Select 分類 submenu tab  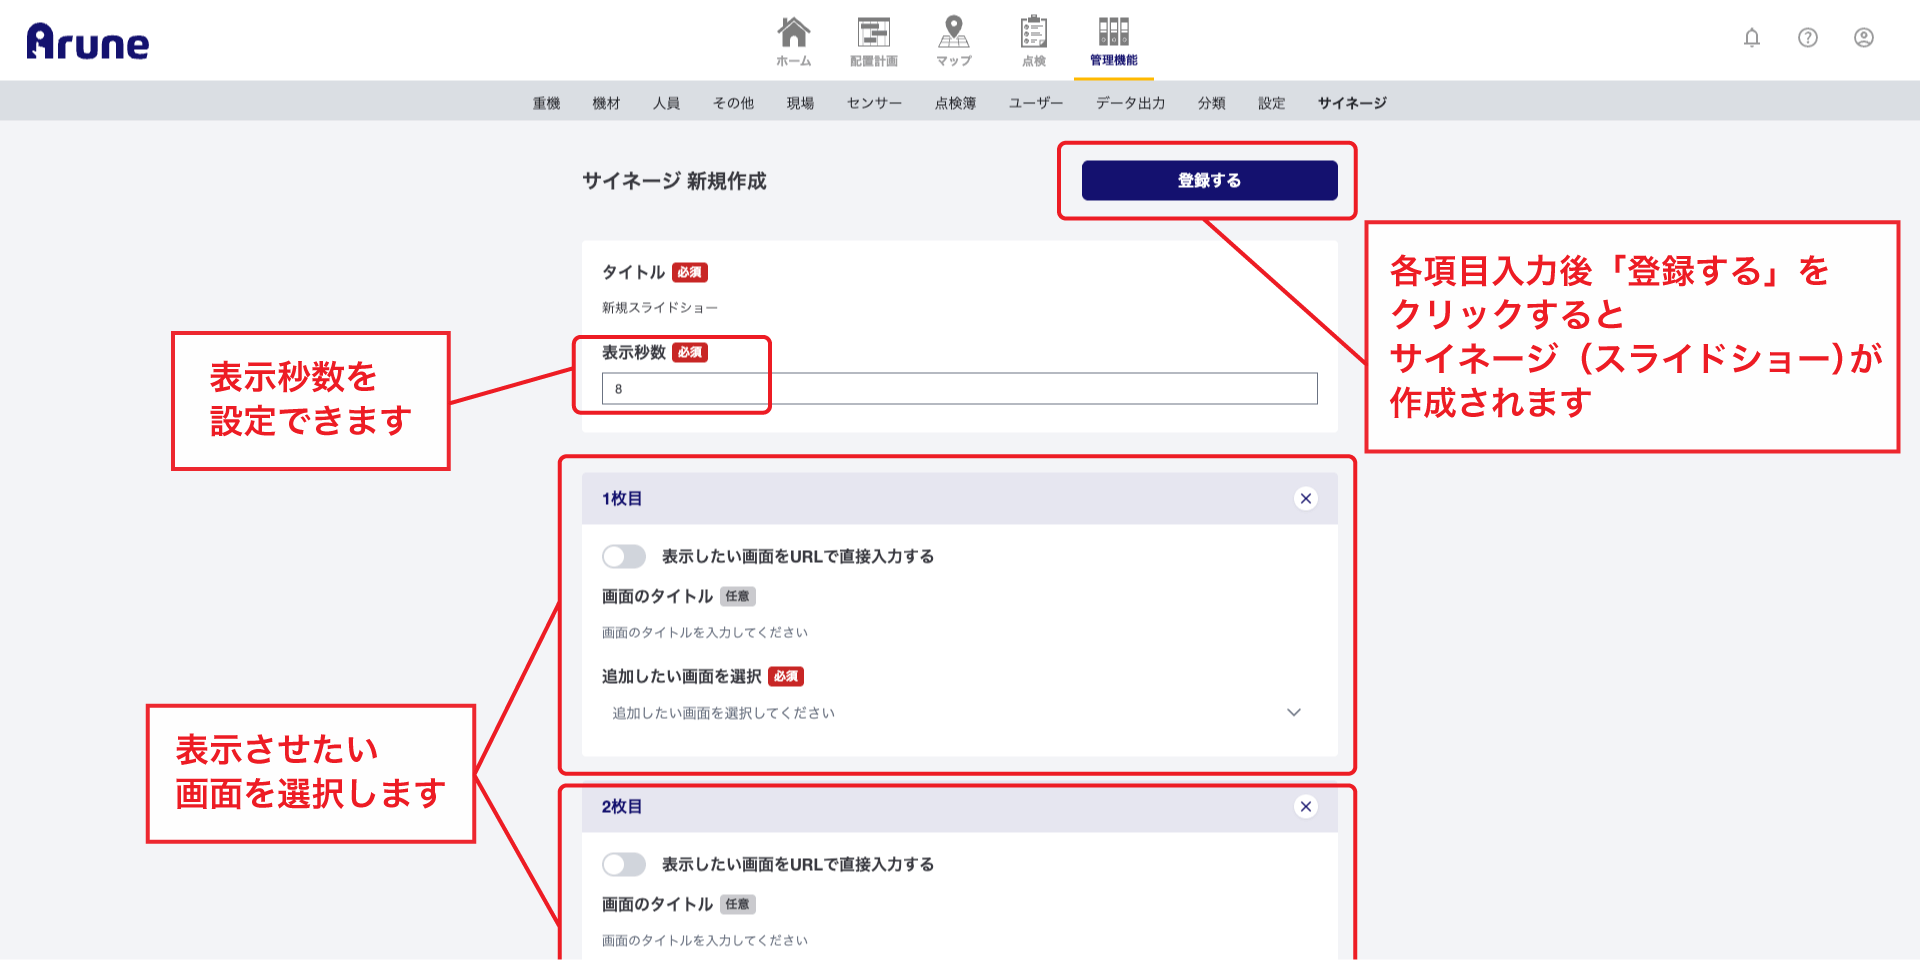point(1212,103)
